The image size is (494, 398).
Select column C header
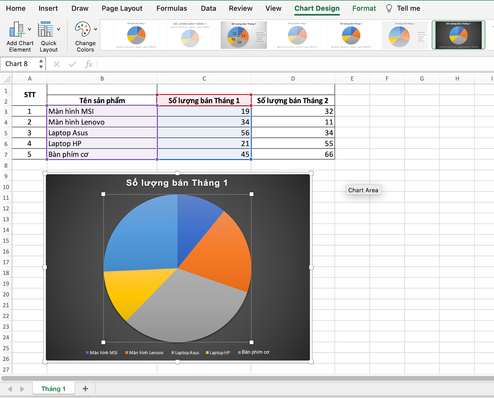point(204,79)
